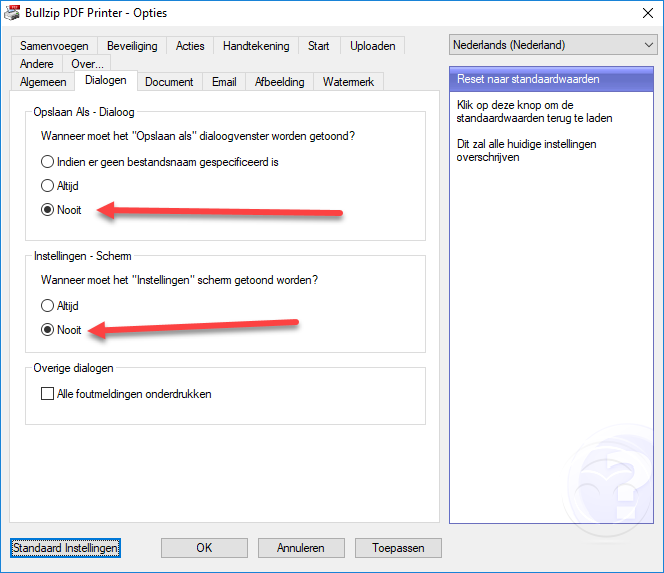Go to the Email tab
664x573 pixels.
click(224, 82)
